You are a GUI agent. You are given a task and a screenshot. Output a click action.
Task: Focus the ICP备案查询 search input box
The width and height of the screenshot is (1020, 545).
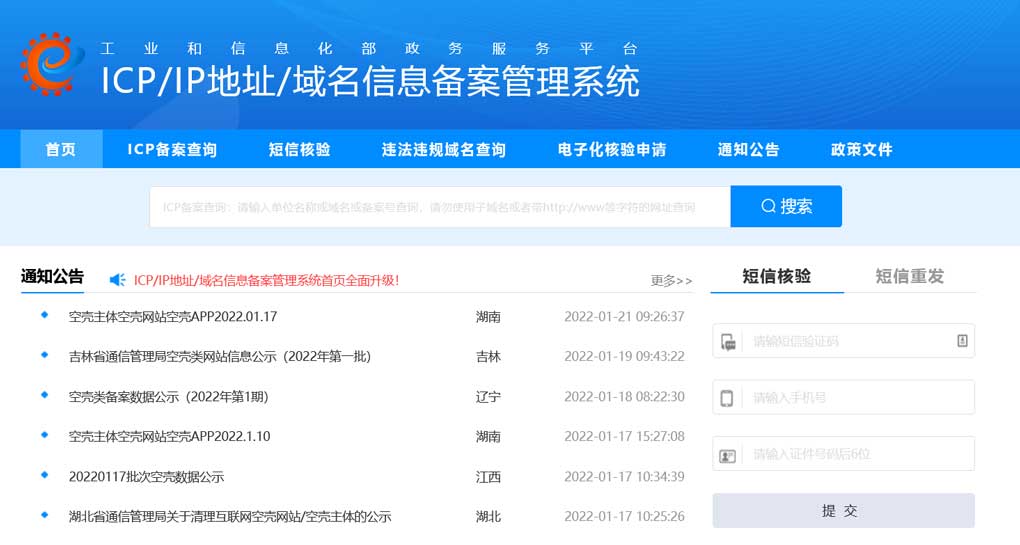point(440,207)
